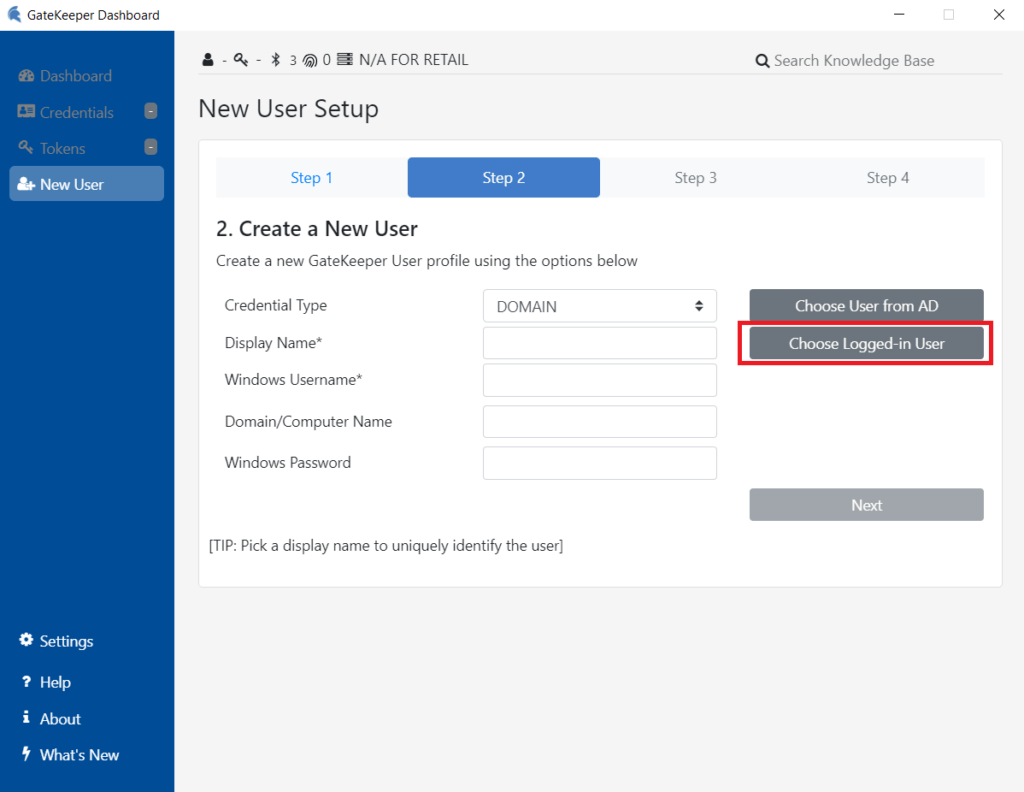Switch to the Step 3 tab
The image size is (1024, 792).
pos(695,177)
